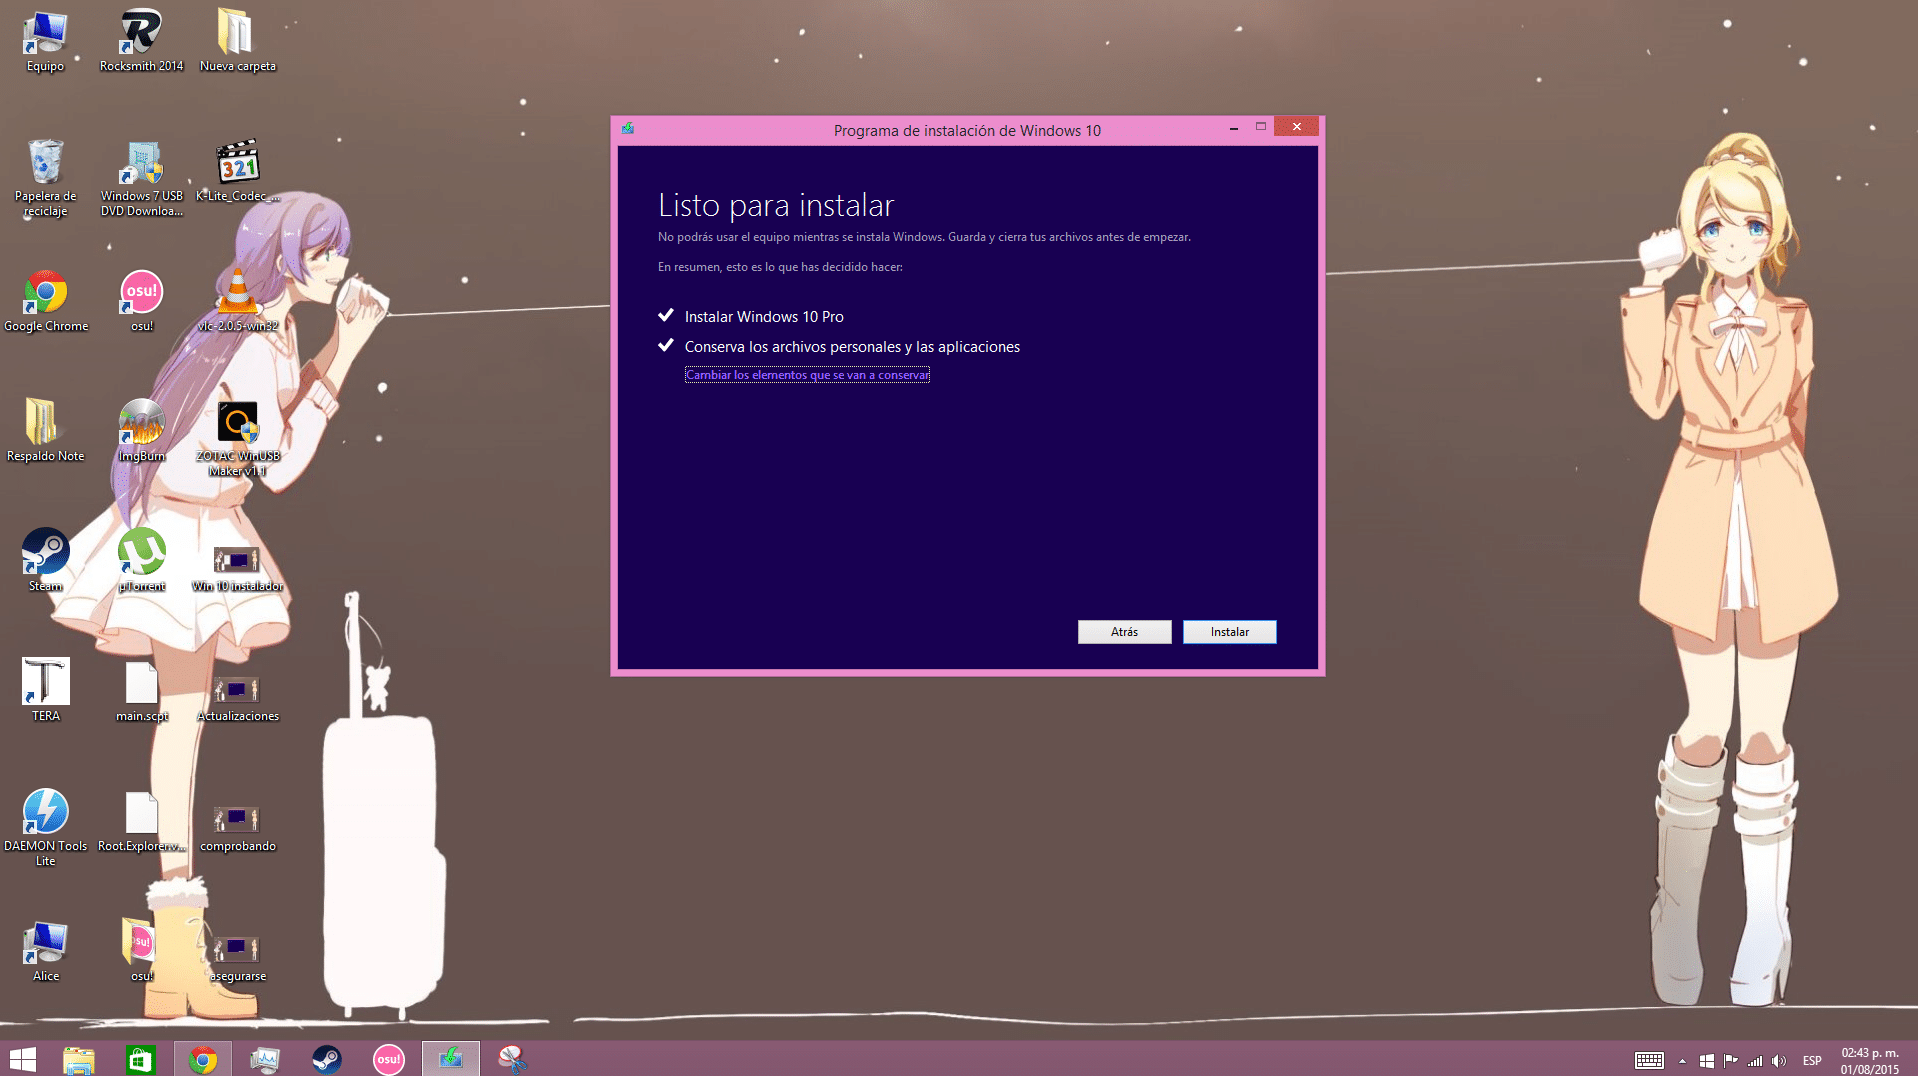
Task: Select the Steam desktop shortcut
Action: coord(45,561)
